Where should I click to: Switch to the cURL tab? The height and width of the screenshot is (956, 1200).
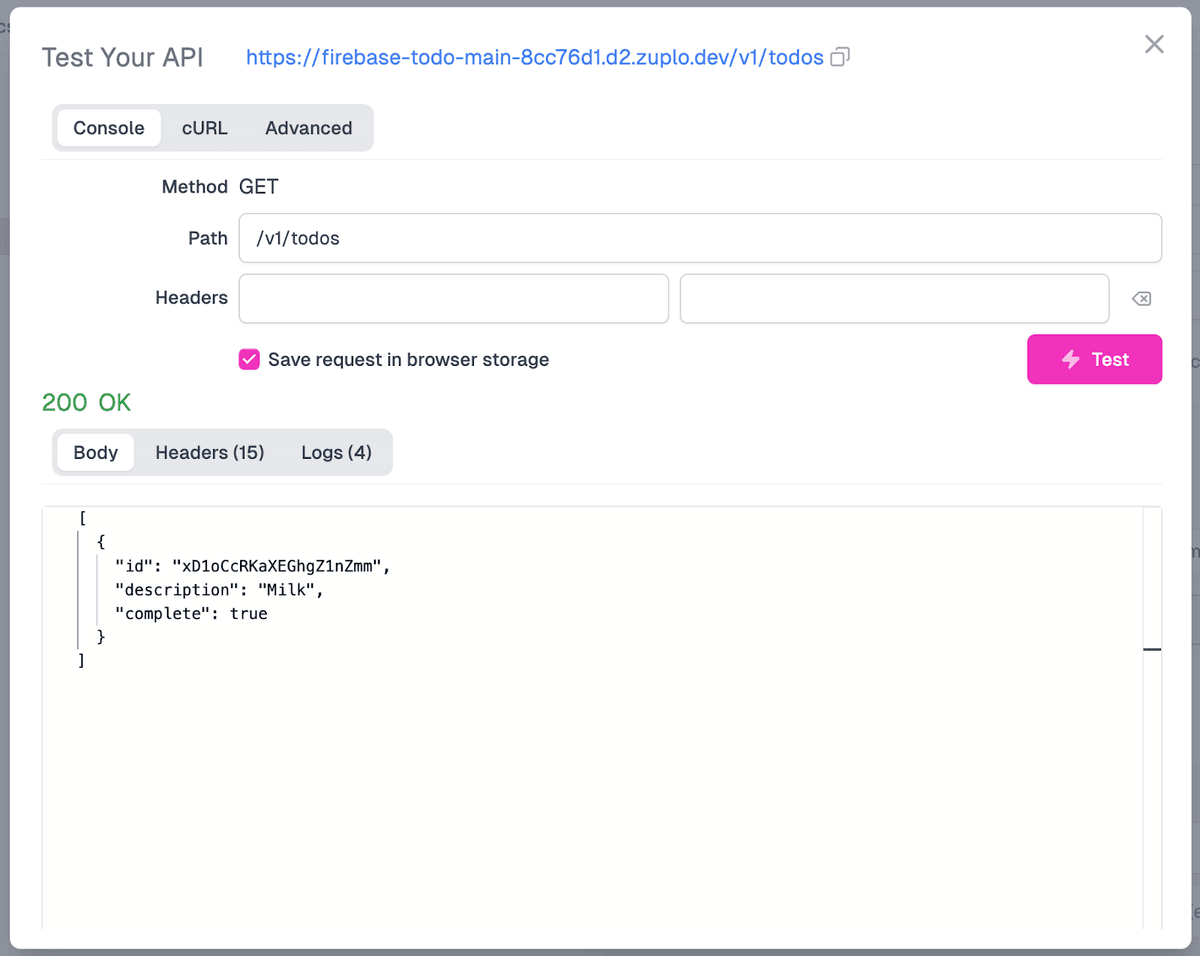click(x=204, y=128)
